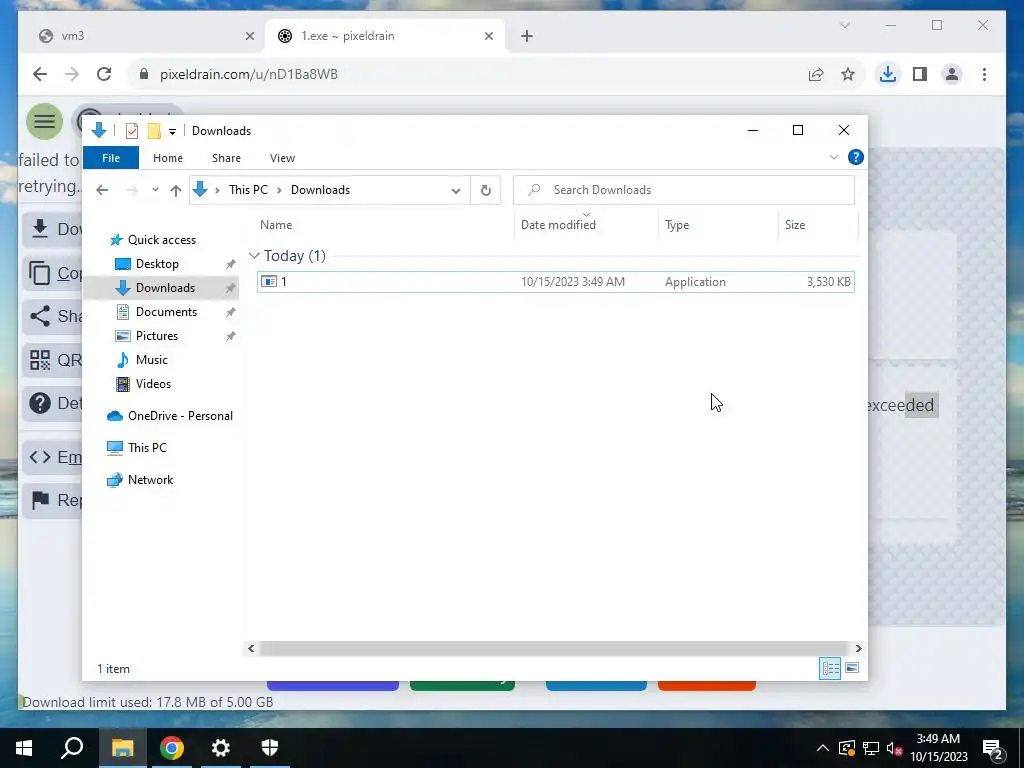1024x768 pixels.
Task: Close the vm3 tab
Action: tap(249, 36)
